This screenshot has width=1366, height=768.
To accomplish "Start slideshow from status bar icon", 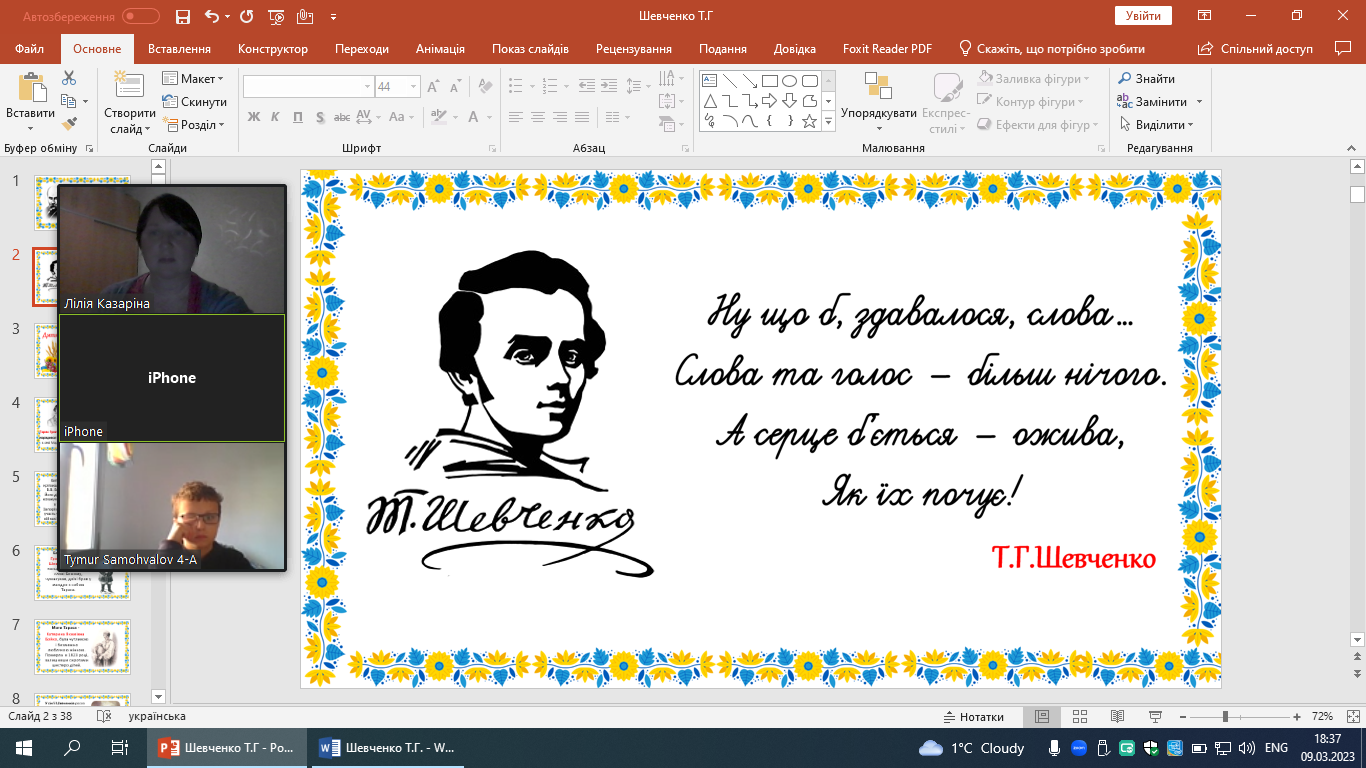I will pyautogui.click(x=1155, y=717).
